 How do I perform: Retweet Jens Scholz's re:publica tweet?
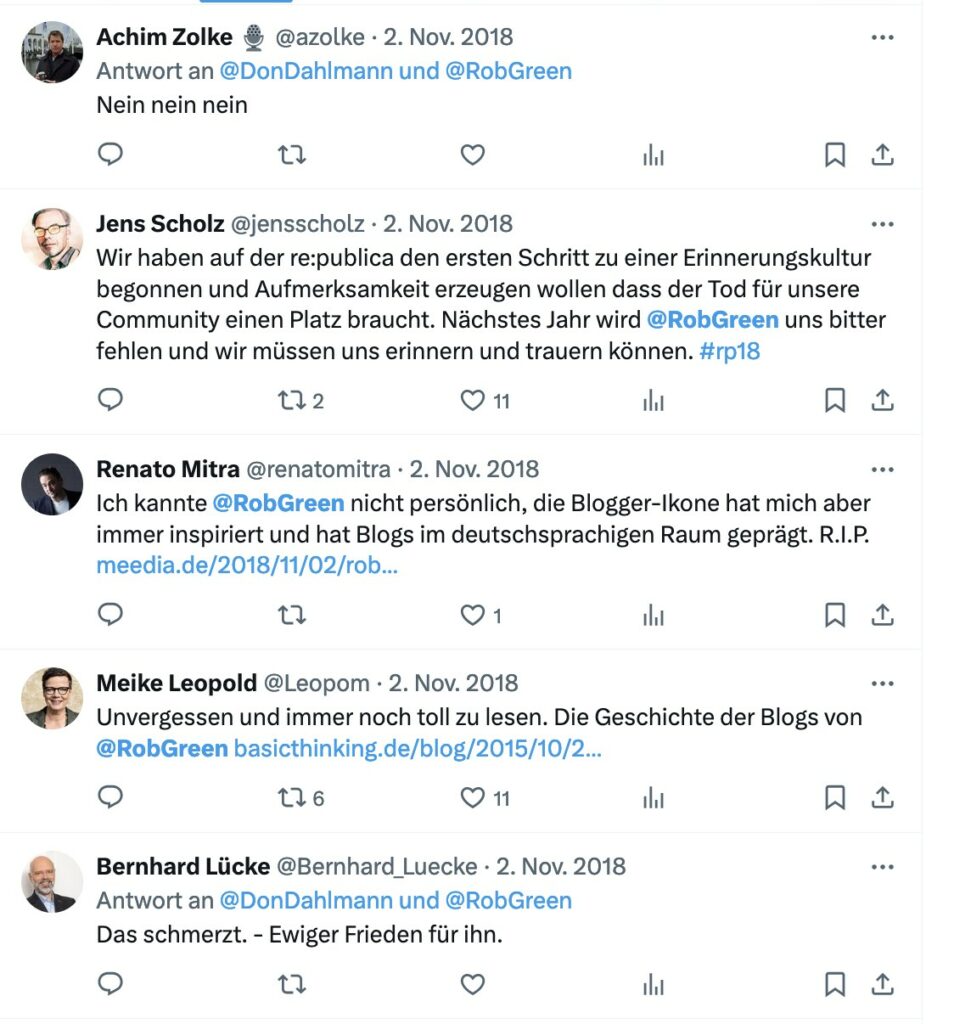pyautogui.click(x=291, y=400)
